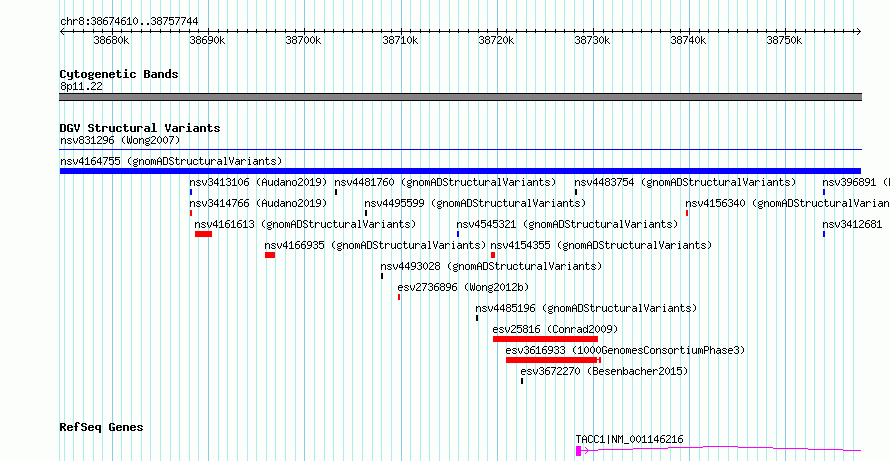This screenshot has height=461, width=890.
Task: Click the 38690k ruler tick label
Action: pos(208,40)
